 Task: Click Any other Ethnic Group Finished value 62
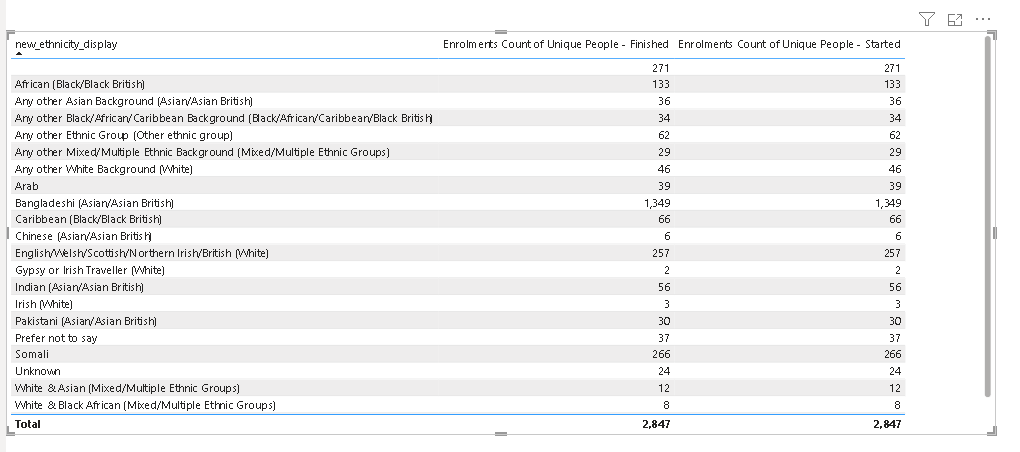[x=664, y=135]
